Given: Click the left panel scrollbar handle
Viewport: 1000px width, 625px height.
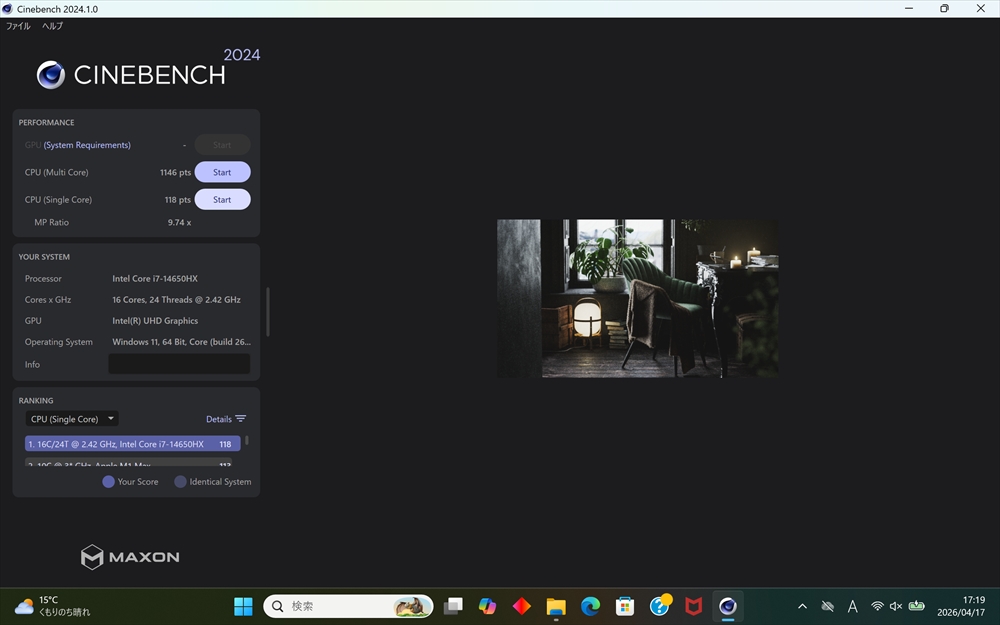Looking at the screenshot, I should (x=268, y=312).
